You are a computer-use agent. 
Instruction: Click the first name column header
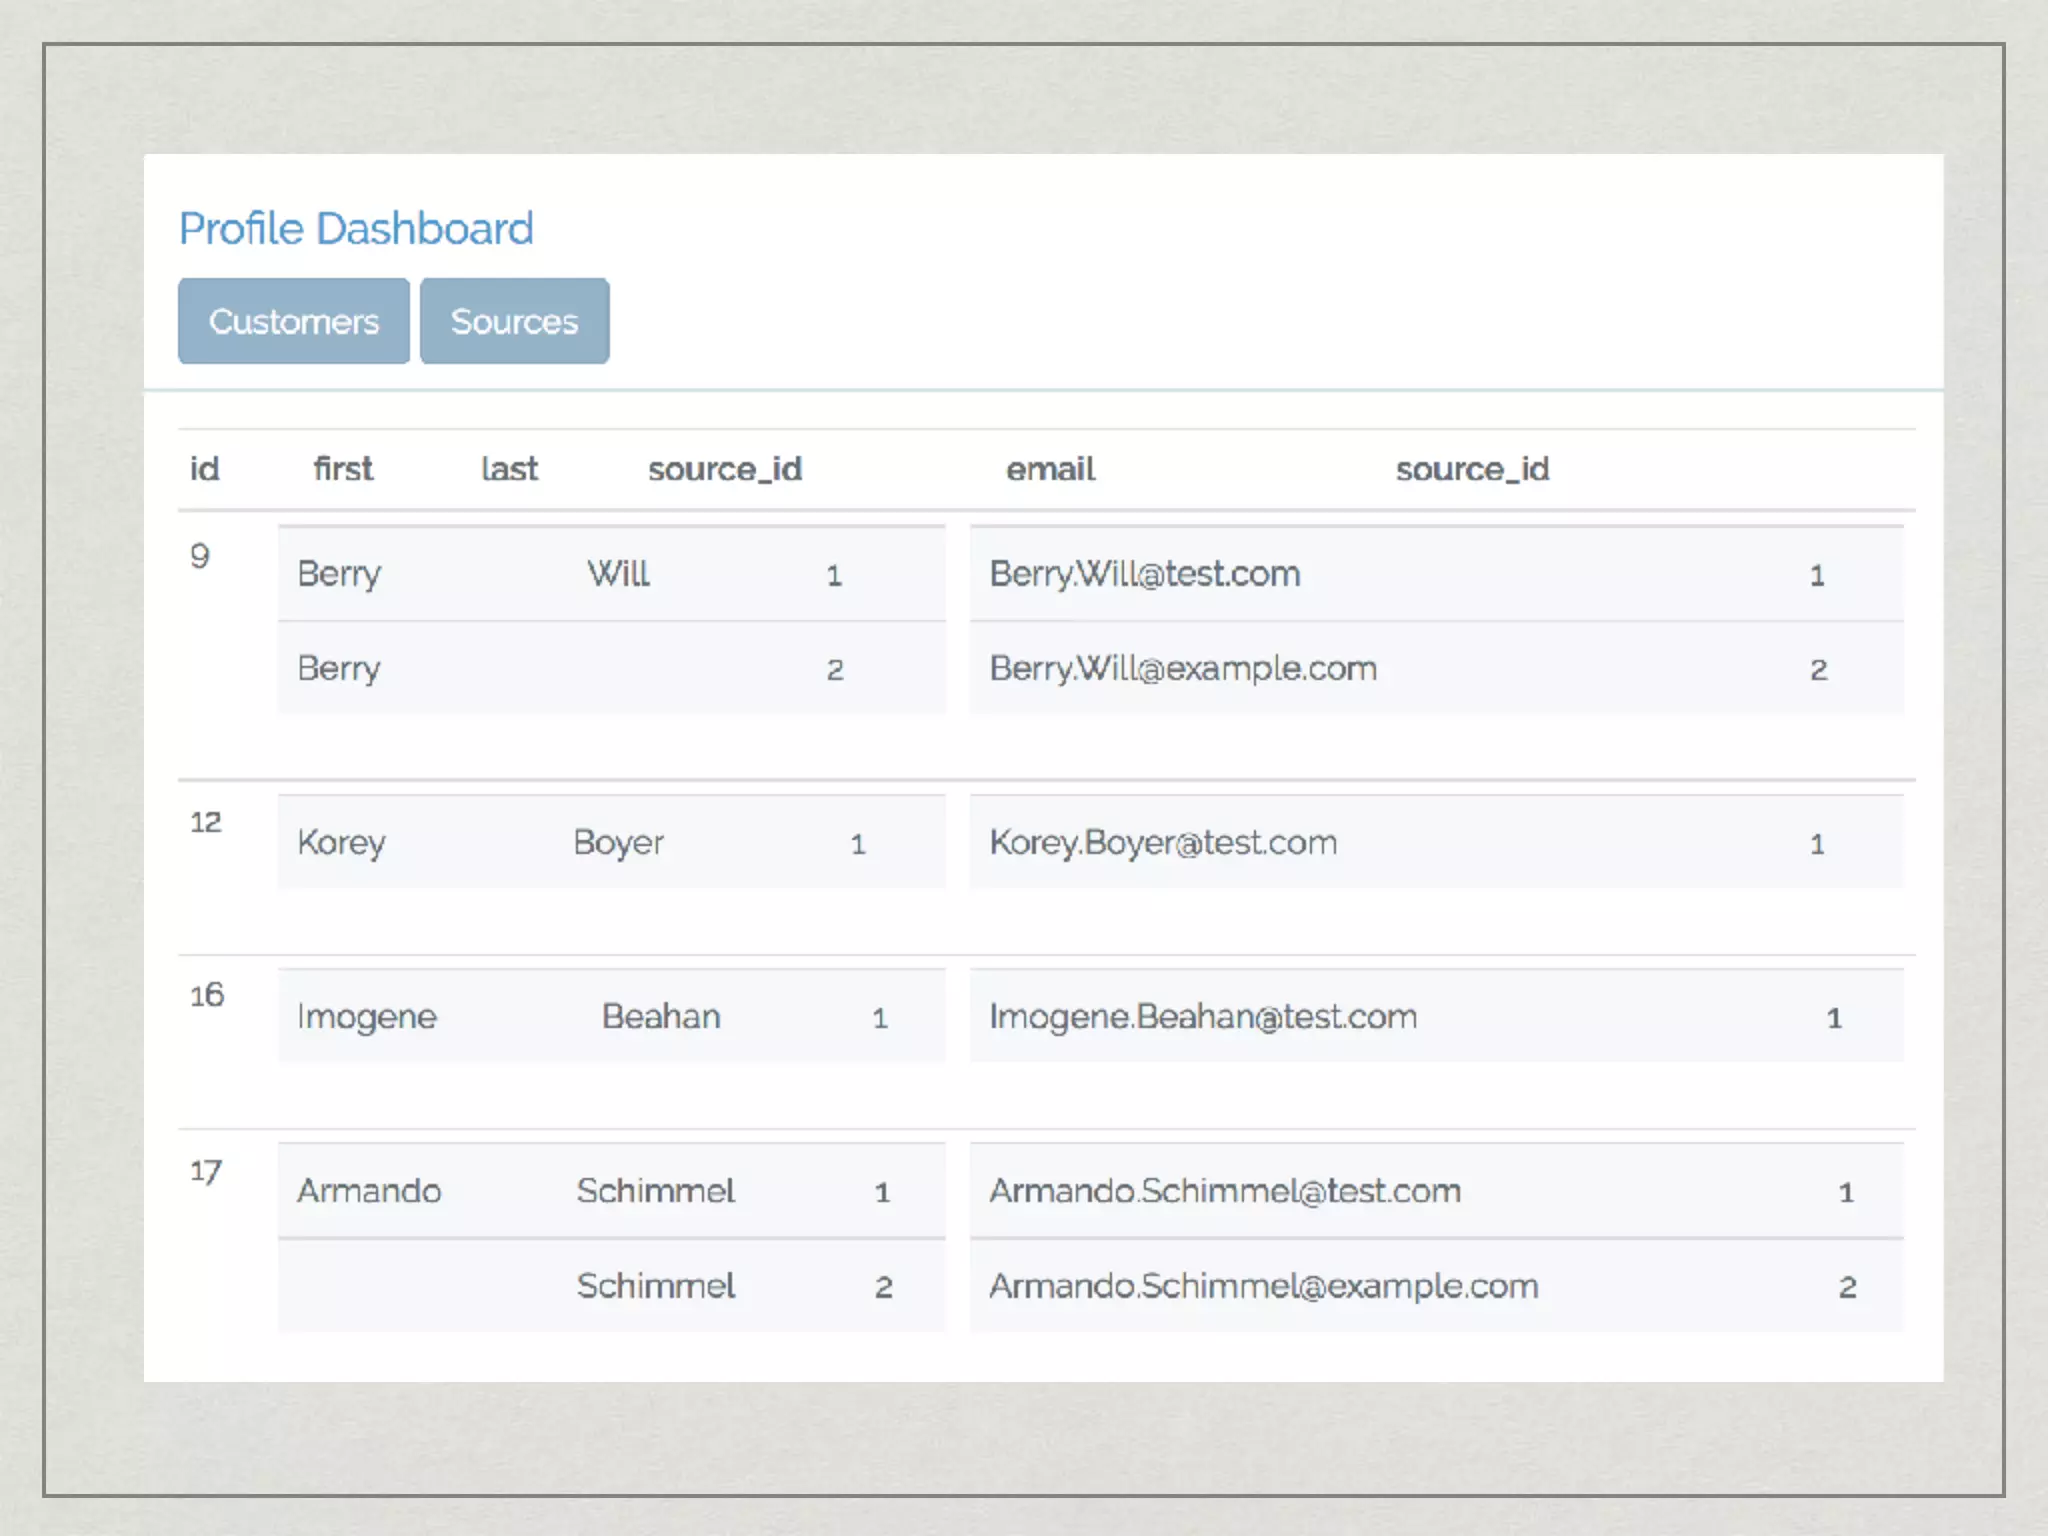coord(343,469)
